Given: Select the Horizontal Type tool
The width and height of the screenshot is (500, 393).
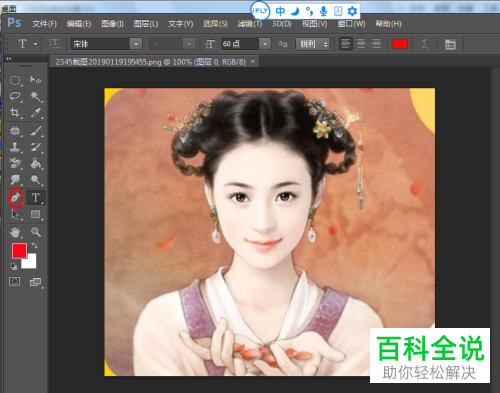Looking at the screenshot, I should coord(36,198).
